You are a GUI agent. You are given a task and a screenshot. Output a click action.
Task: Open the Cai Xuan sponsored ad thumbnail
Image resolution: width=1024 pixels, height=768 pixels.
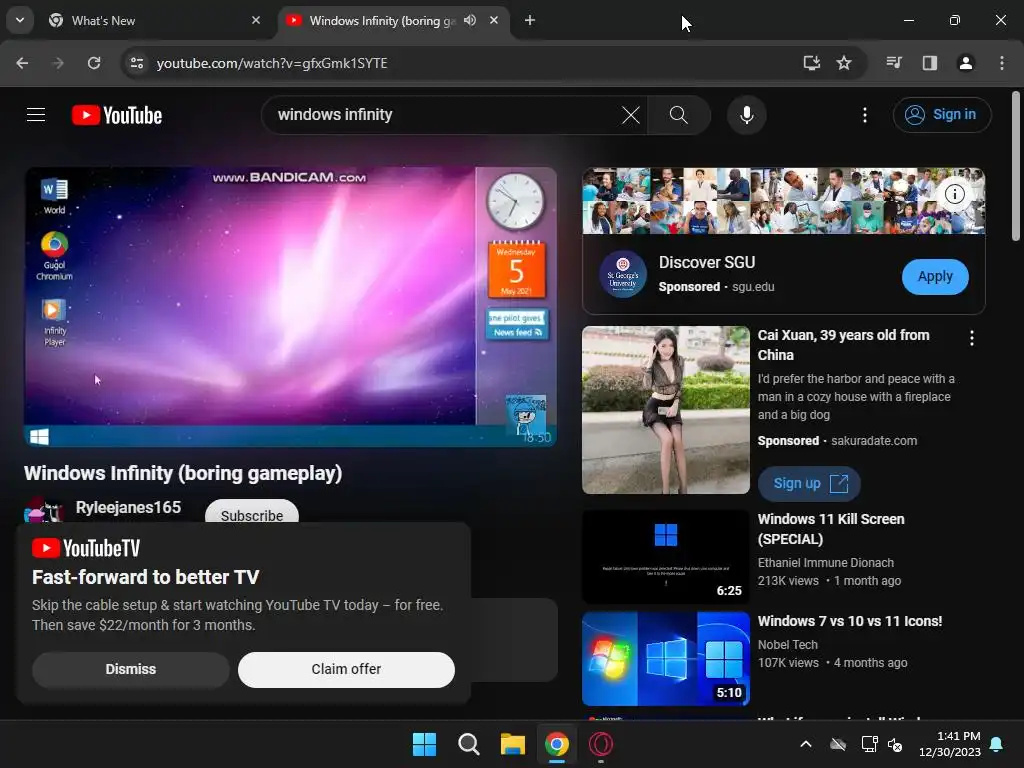click(x=665, y=409)
